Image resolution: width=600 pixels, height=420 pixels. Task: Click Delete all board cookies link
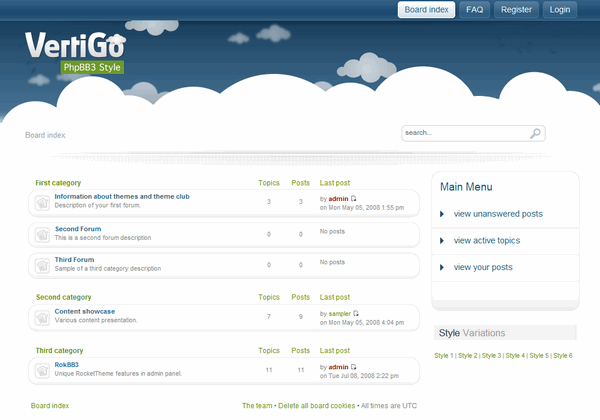[316, 405]
